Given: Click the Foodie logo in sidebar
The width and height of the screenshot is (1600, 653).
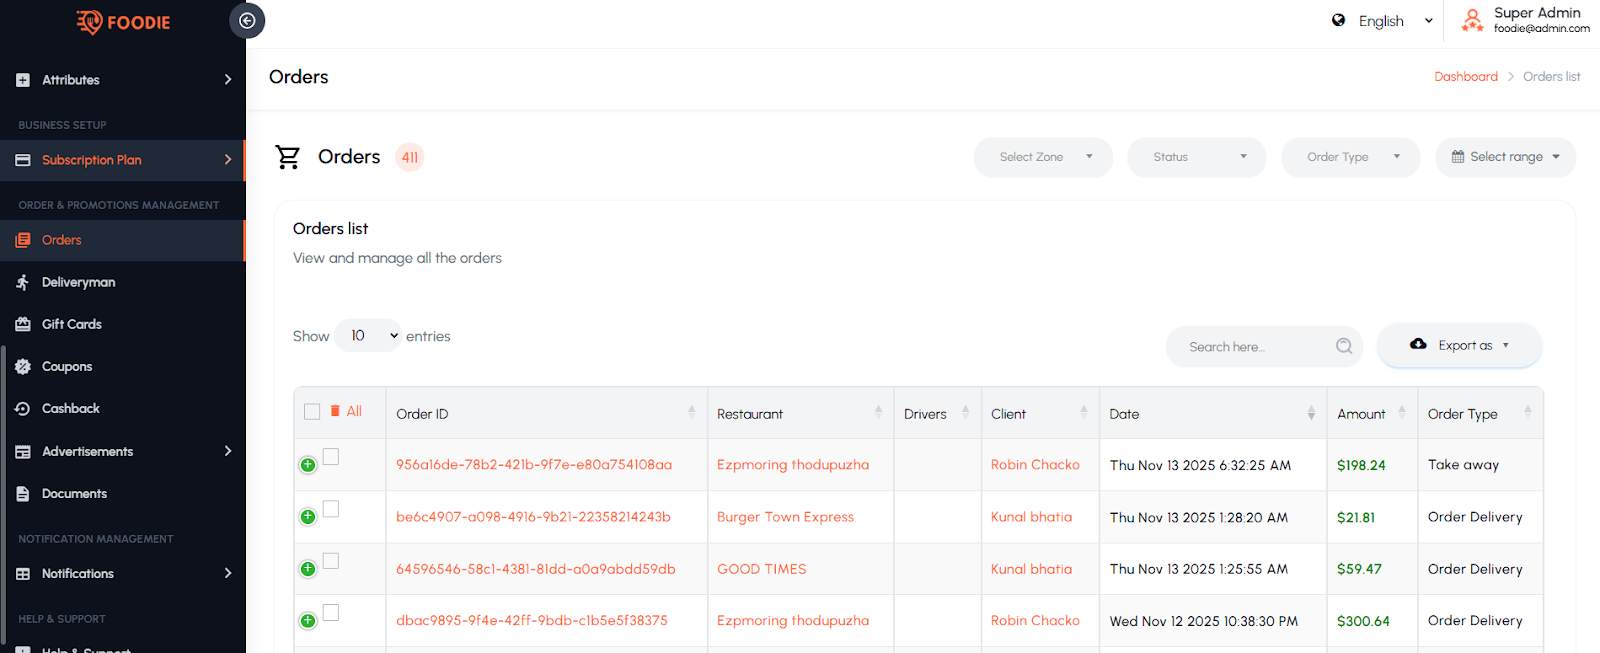Looking at the screenshot, I should point(123,22).
